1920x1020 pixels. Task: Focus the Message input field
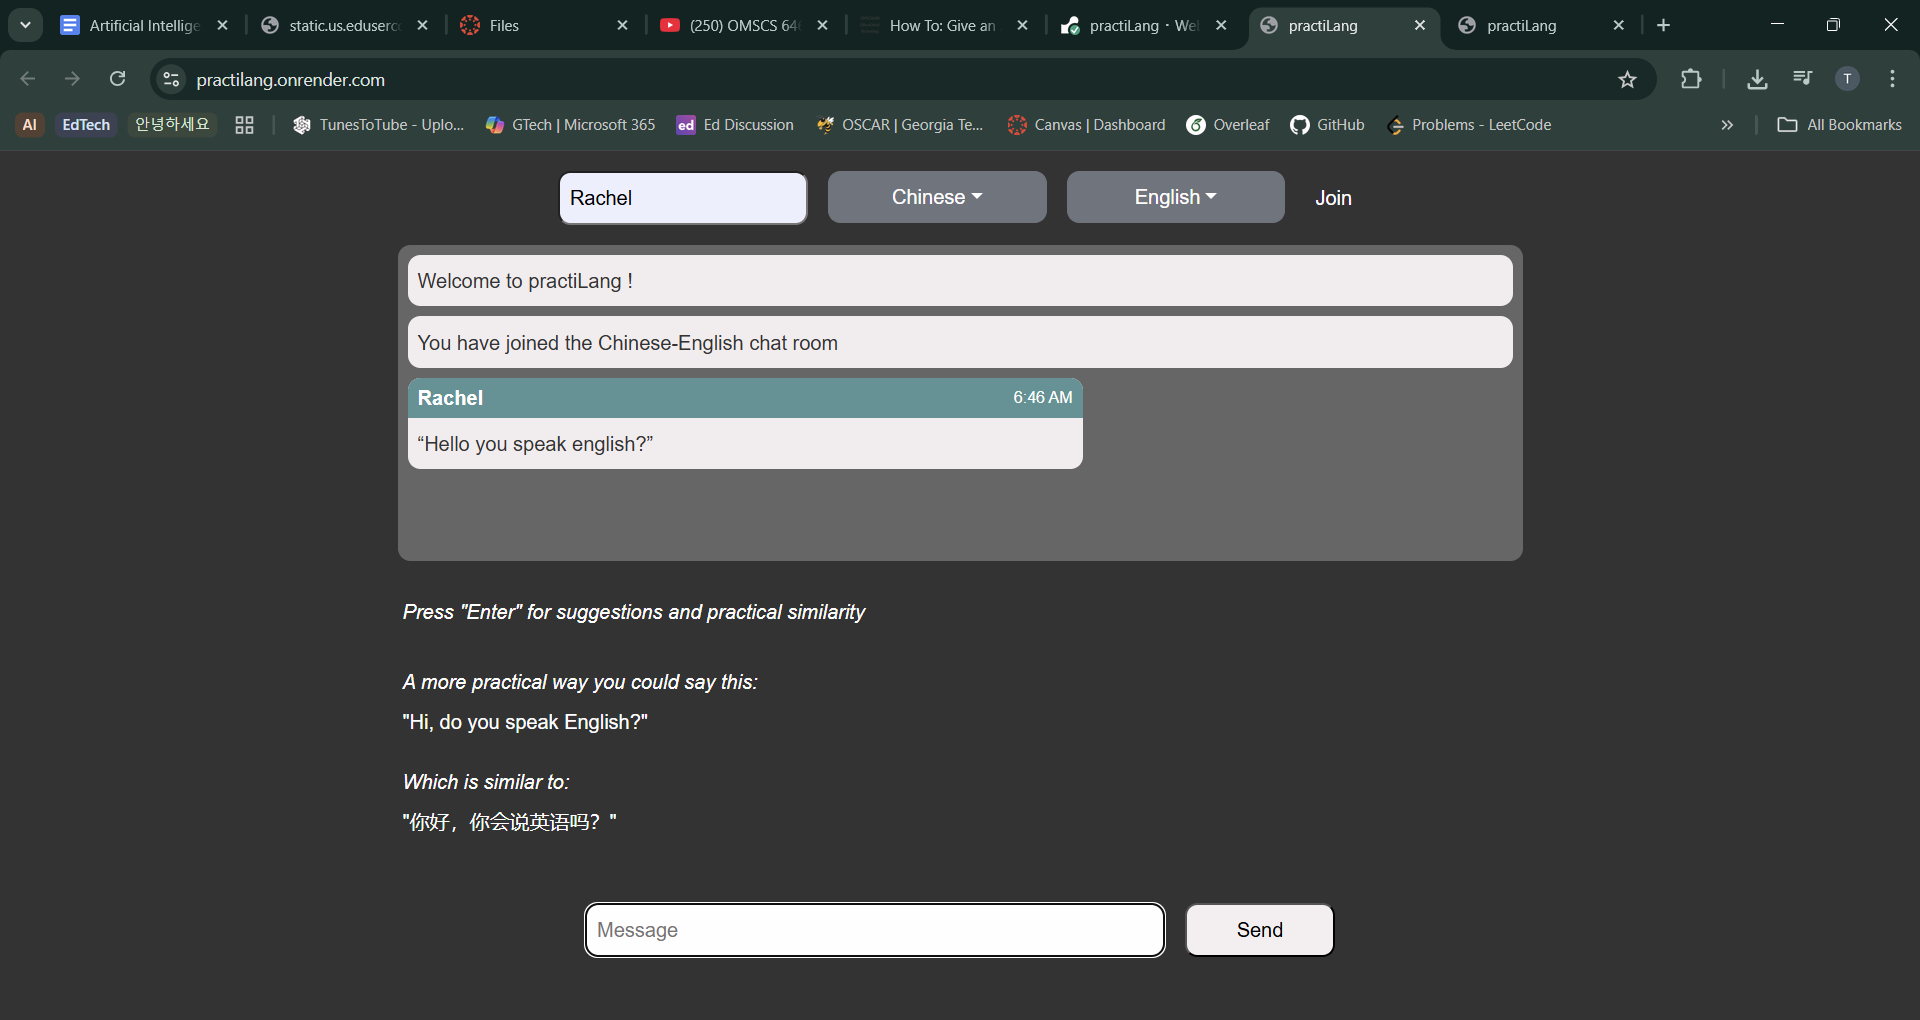[x=875, y=930]
